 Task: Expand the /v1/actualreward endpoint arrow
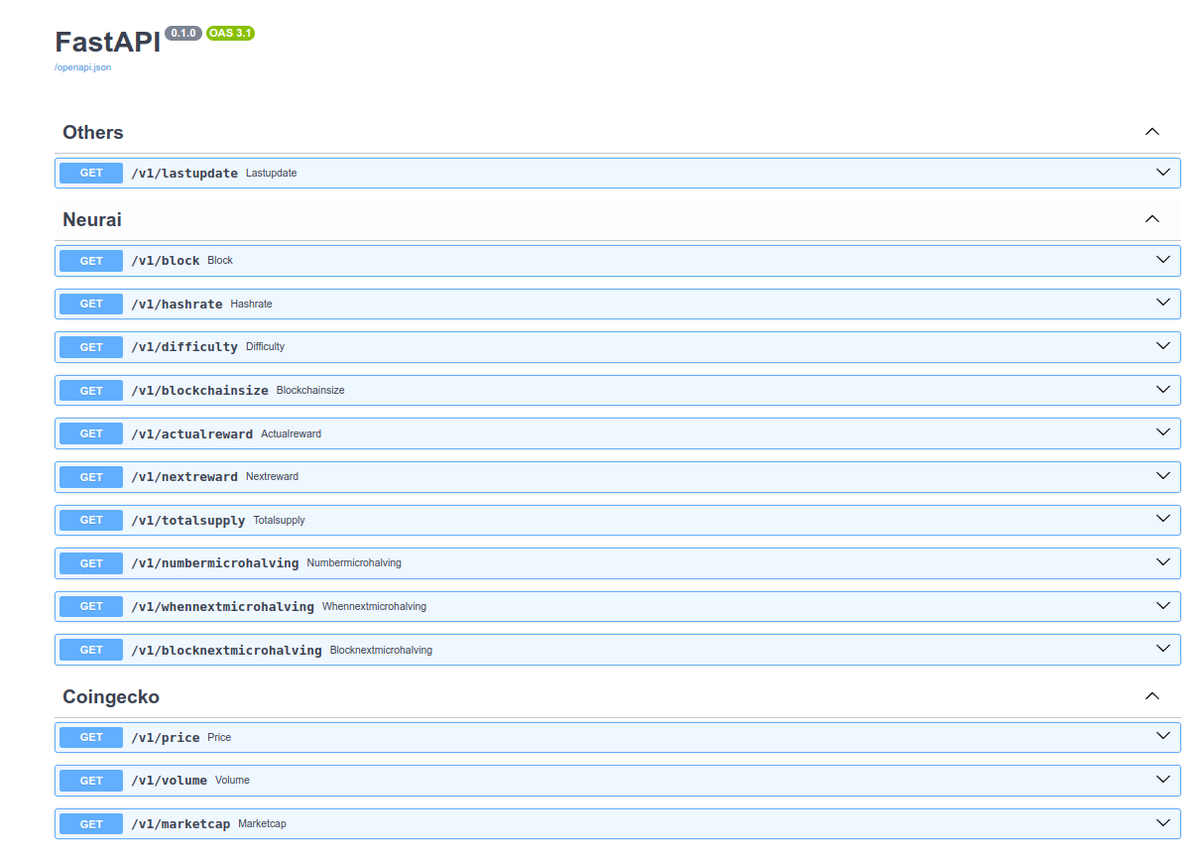[x=1162, y=433]
